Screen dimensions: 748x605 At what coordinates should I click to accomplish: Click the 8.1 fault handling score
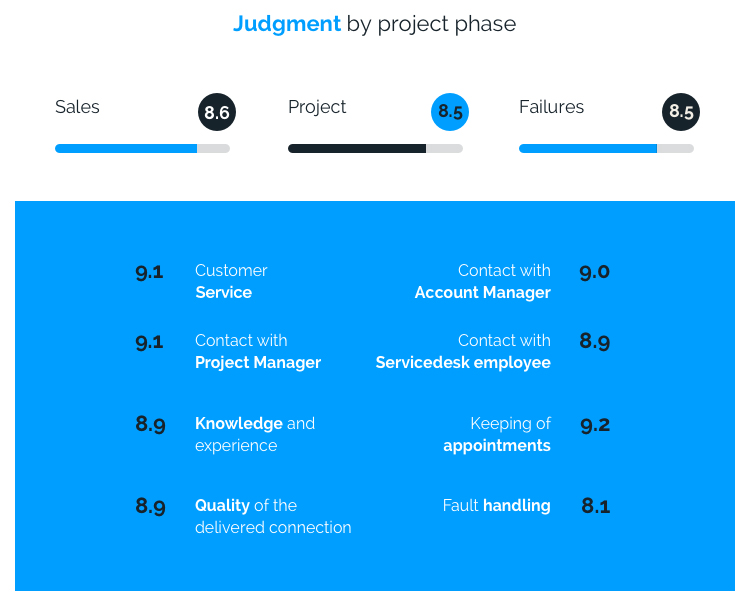pyautogui.click(x=595, y=506)
